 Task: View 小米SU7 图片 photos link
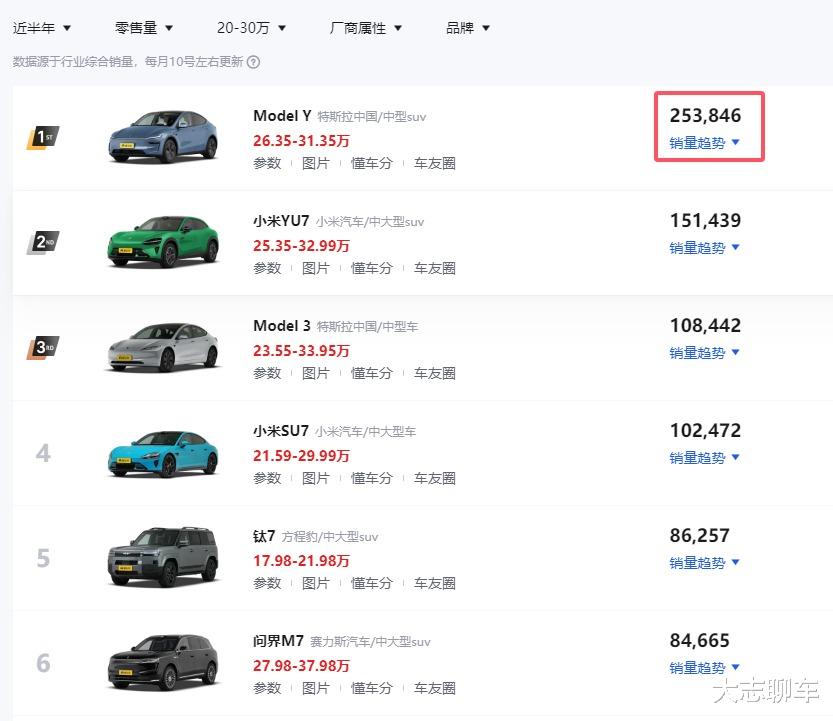(x=315, y=478)
